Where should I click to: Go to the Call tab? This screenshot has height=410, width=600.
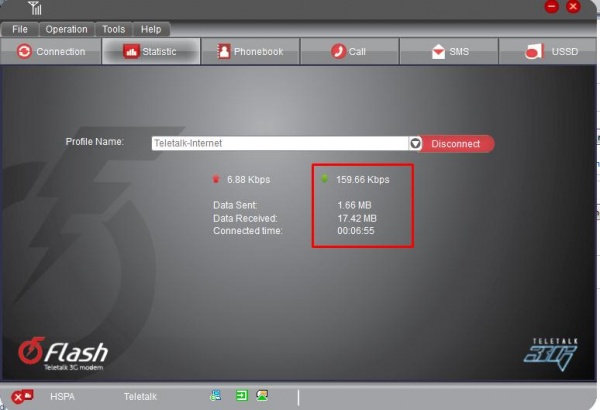tap(349, 51)
